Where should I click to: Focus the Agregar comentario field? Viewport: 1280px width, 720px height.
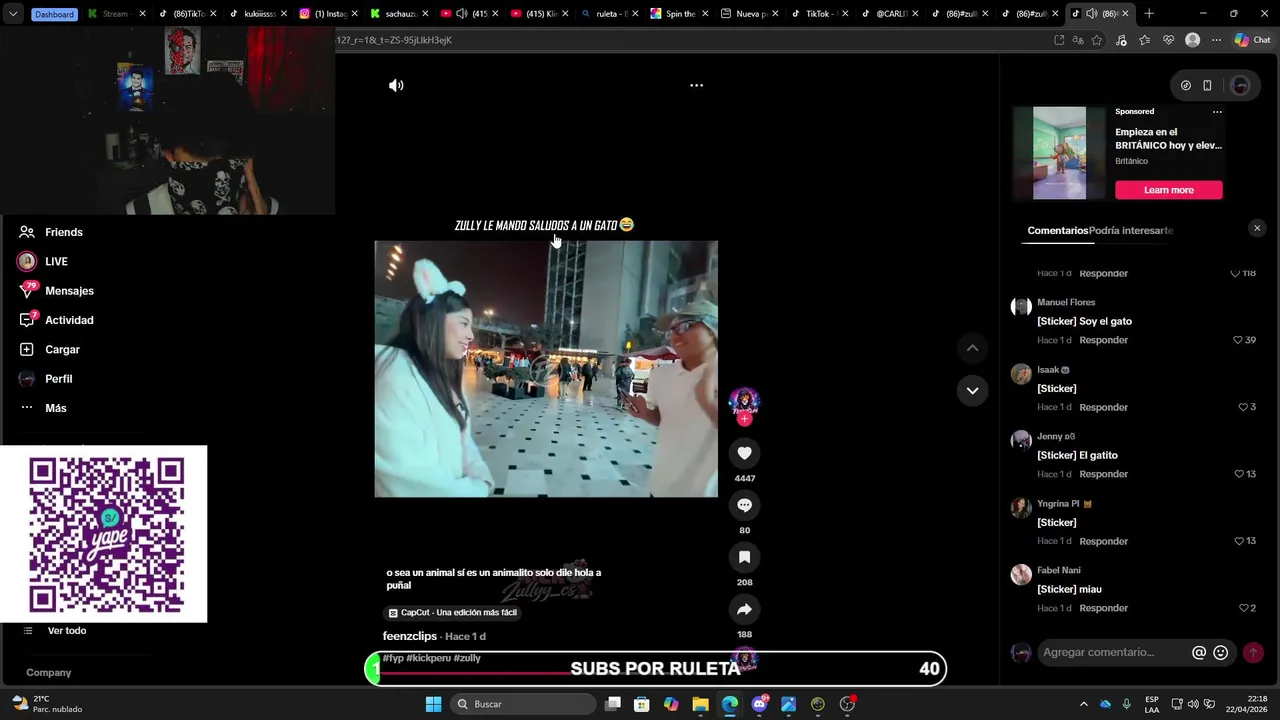1113,653
